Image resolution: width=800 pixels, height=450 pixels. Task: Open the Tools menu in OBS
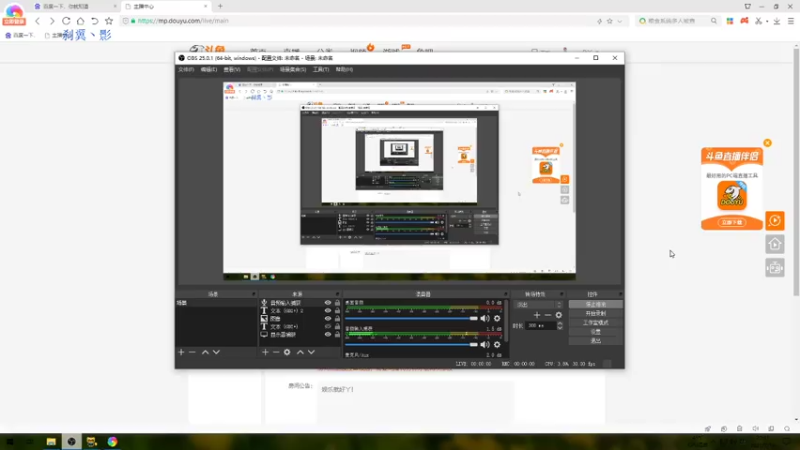[x=321, y=69]
